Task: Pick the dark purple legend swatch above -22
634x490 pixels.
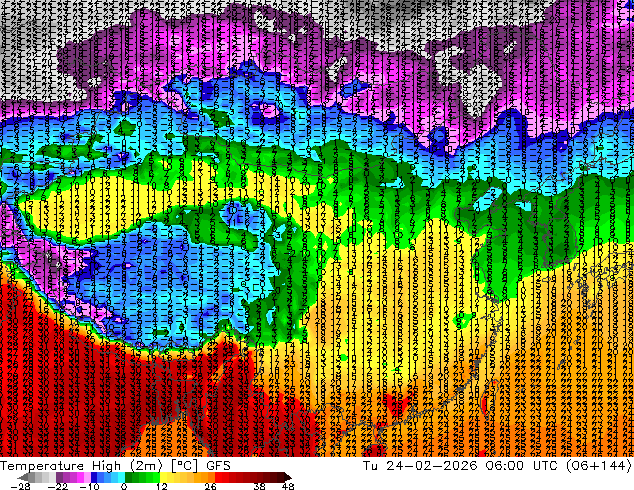Action: pos(59,477)
